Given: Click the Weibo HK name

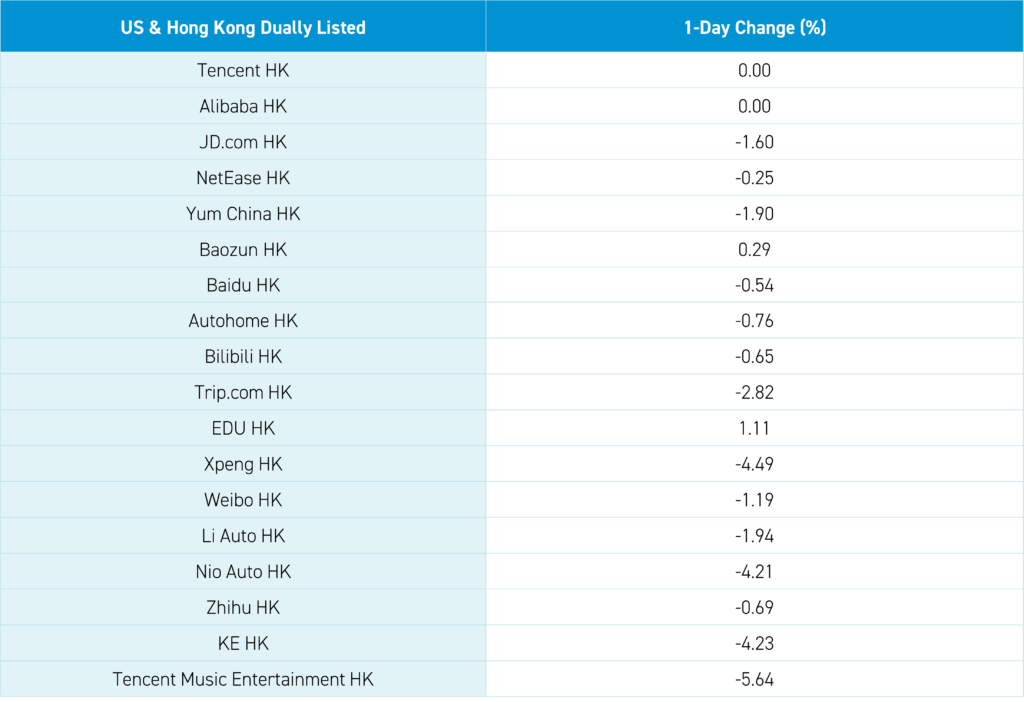Looking at the screenshot, I should [243, 500].
